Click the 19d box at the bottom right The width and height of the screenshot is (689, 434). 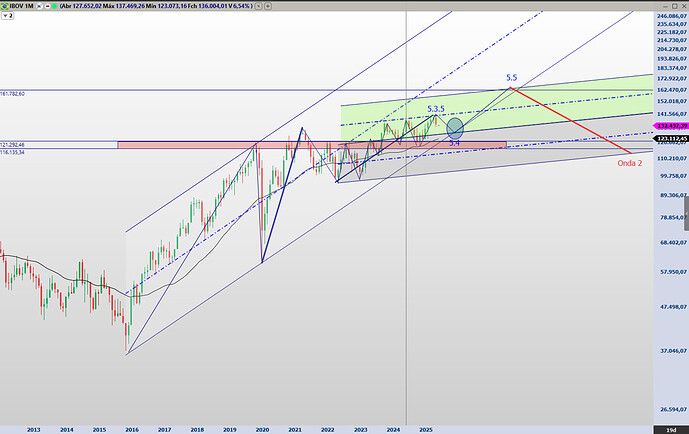pyautogui.click(x=670, y=427)
